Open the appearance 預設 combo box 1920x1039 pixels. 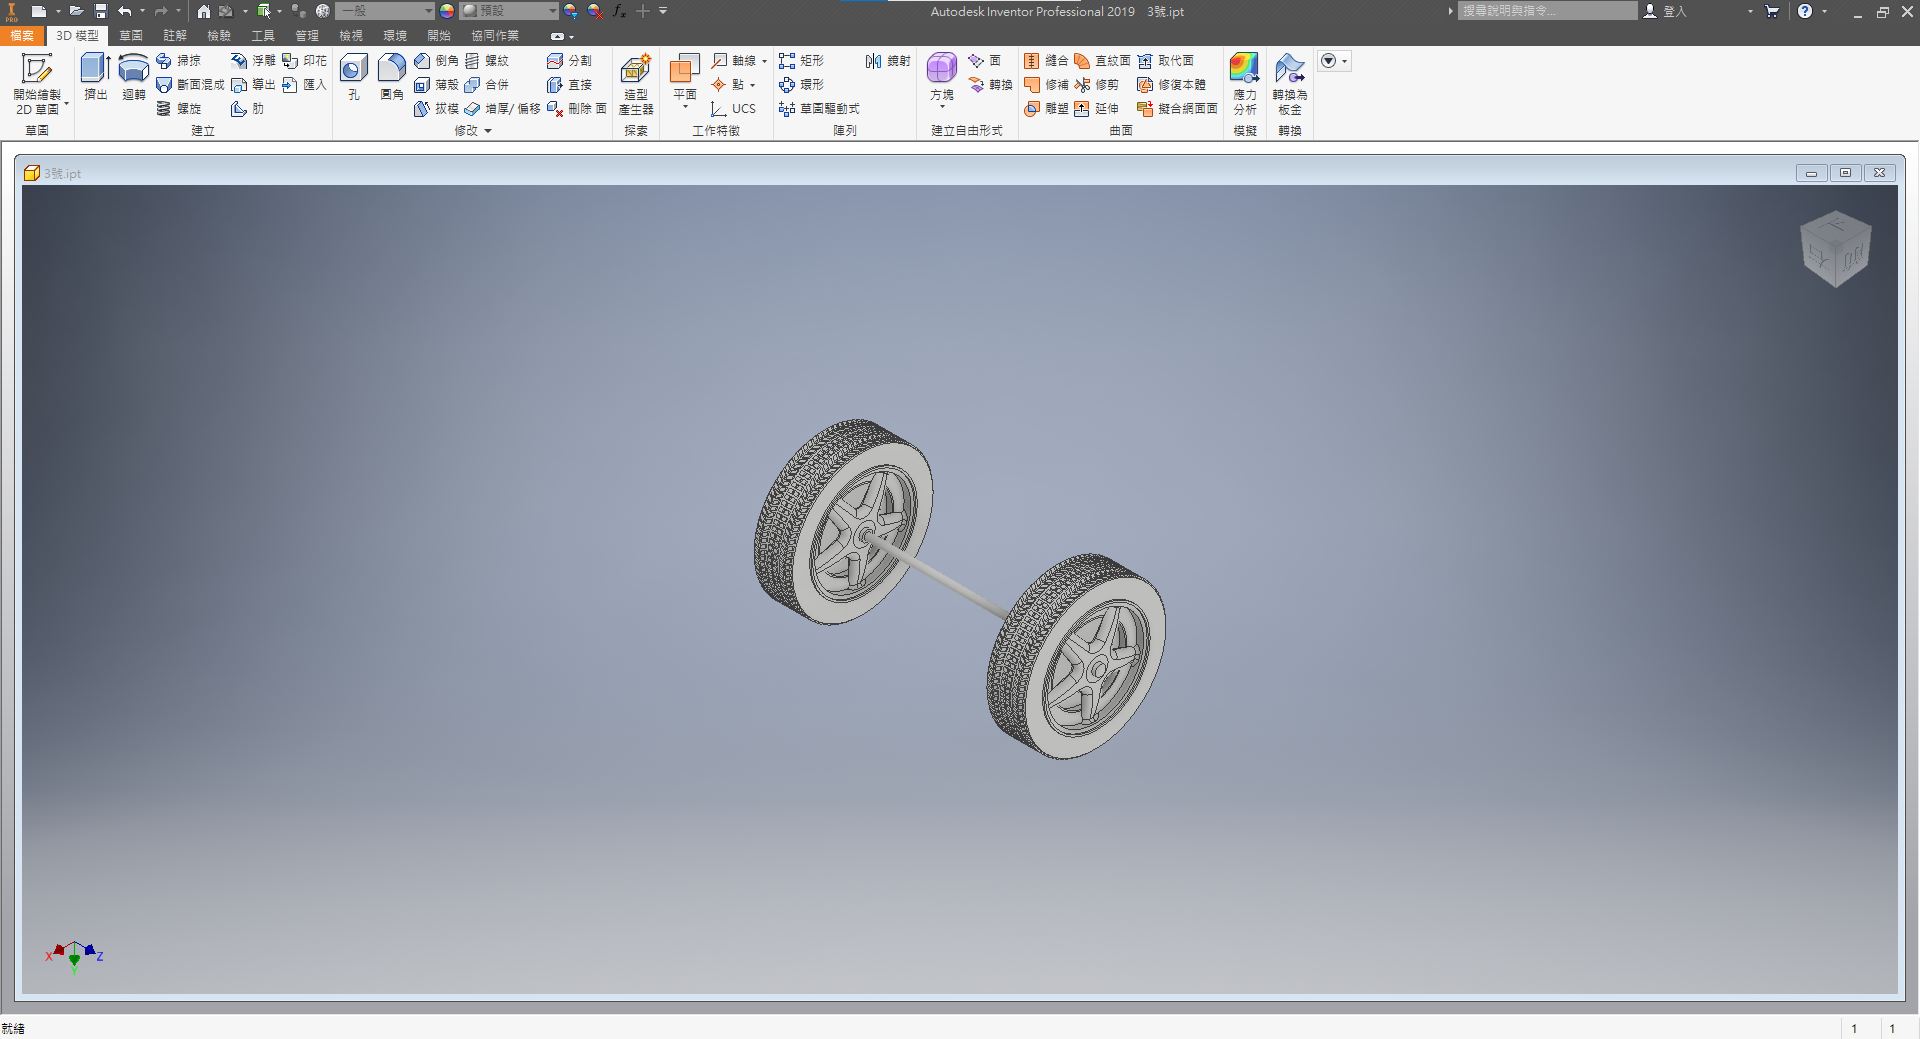click(x=509, y=11)
